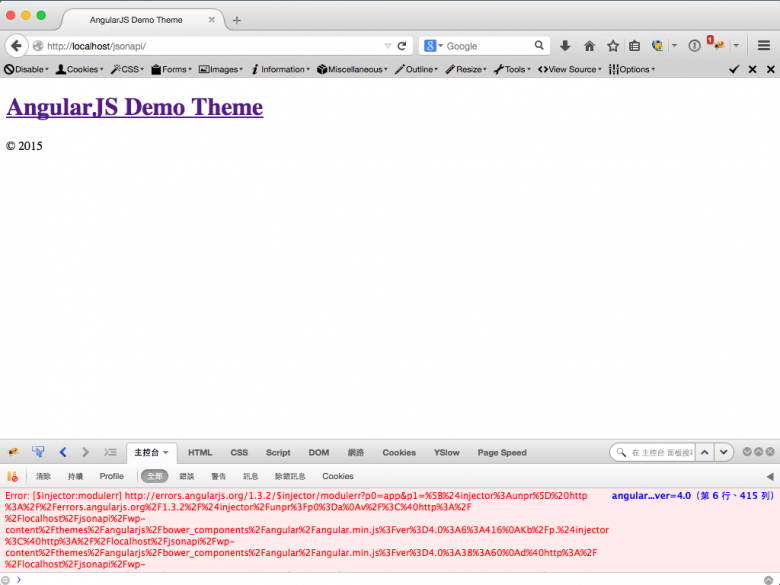This screenshot has width=780, height=585.
Task: Open the Outline dropdown menu
Action: 416,70
